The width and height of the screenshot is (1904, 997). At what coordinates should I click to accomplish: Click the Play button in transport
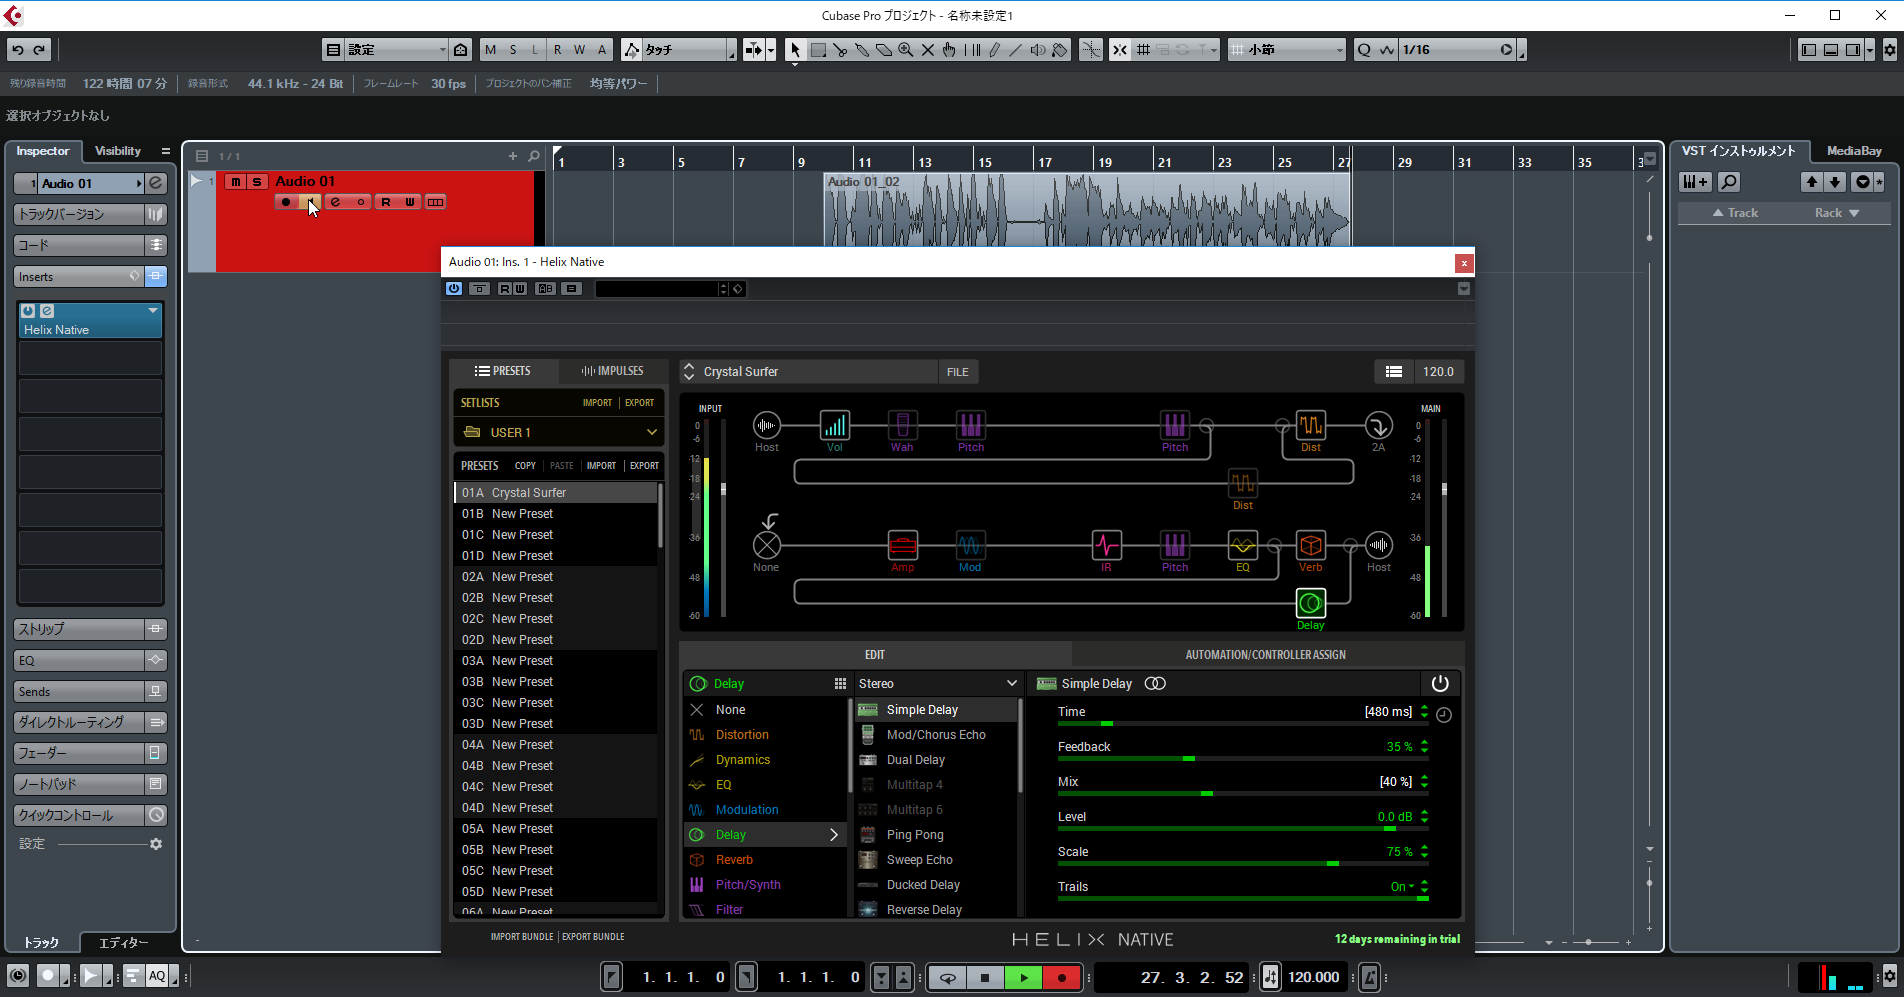[1023, 978]
